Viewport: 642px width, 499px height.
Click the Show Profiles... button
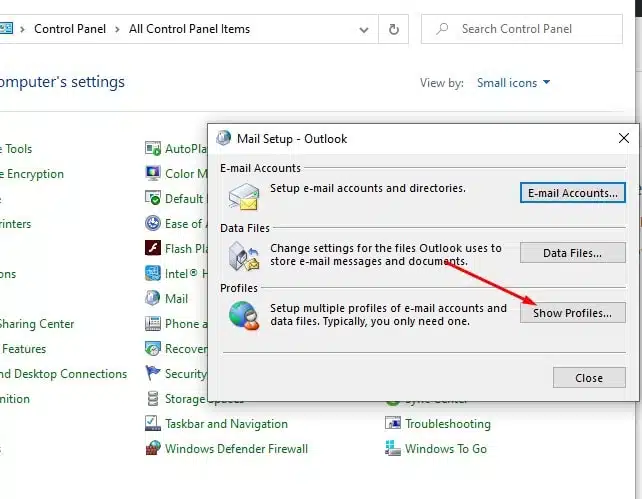coord(572,313)
